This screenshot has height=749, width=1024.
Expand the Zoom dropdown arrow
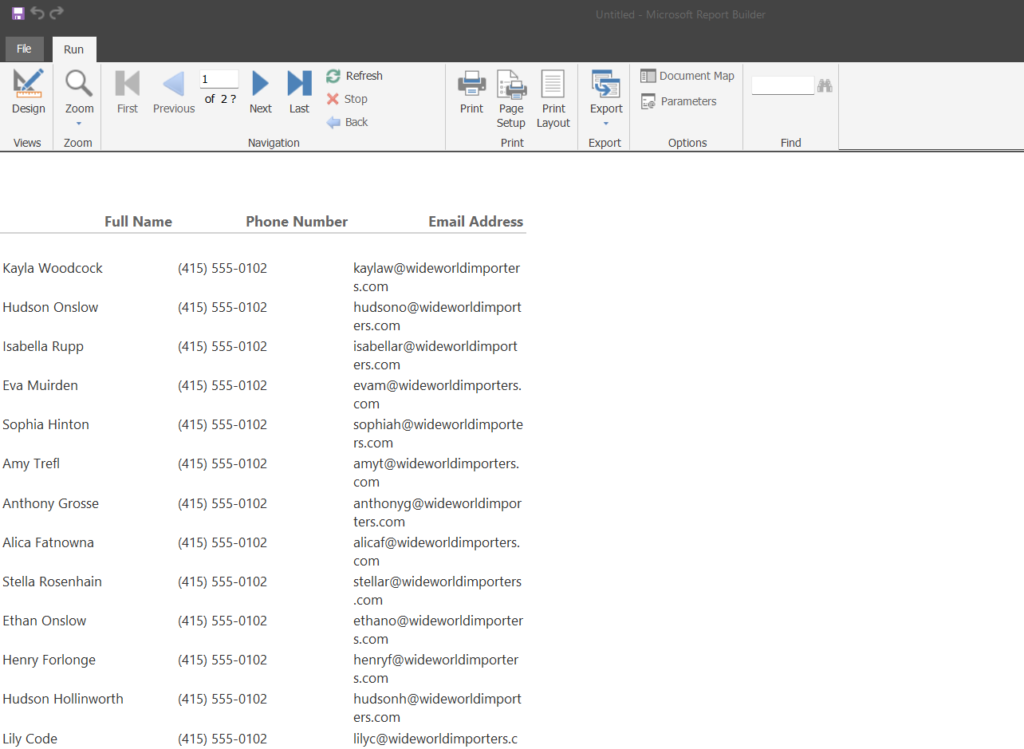79,123
